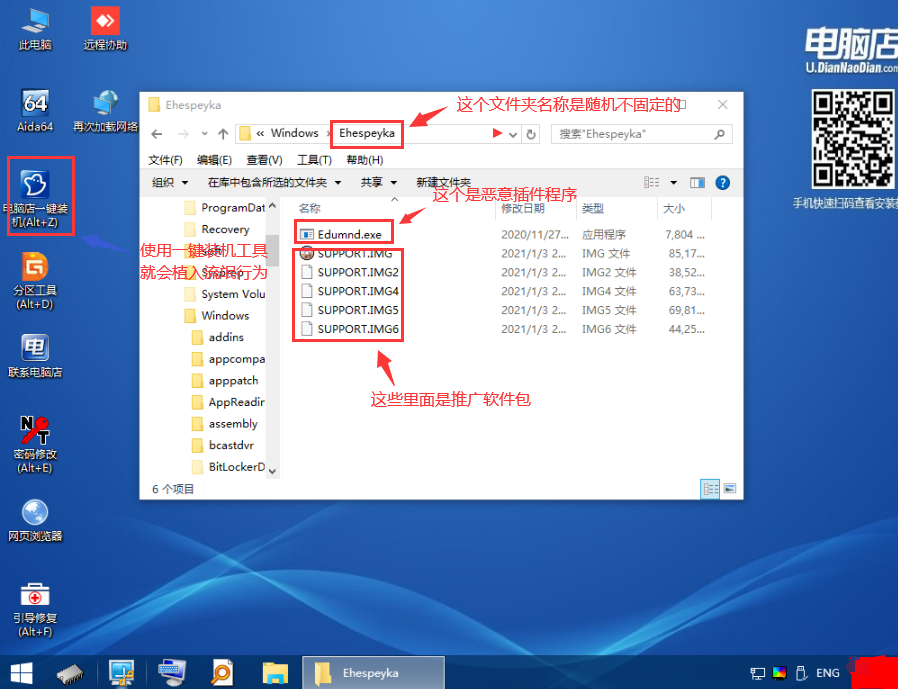Open File Explorer from the taskbar
Image resolution: width=898 pixels, height=689 pixels.
(x=275, y=673)
